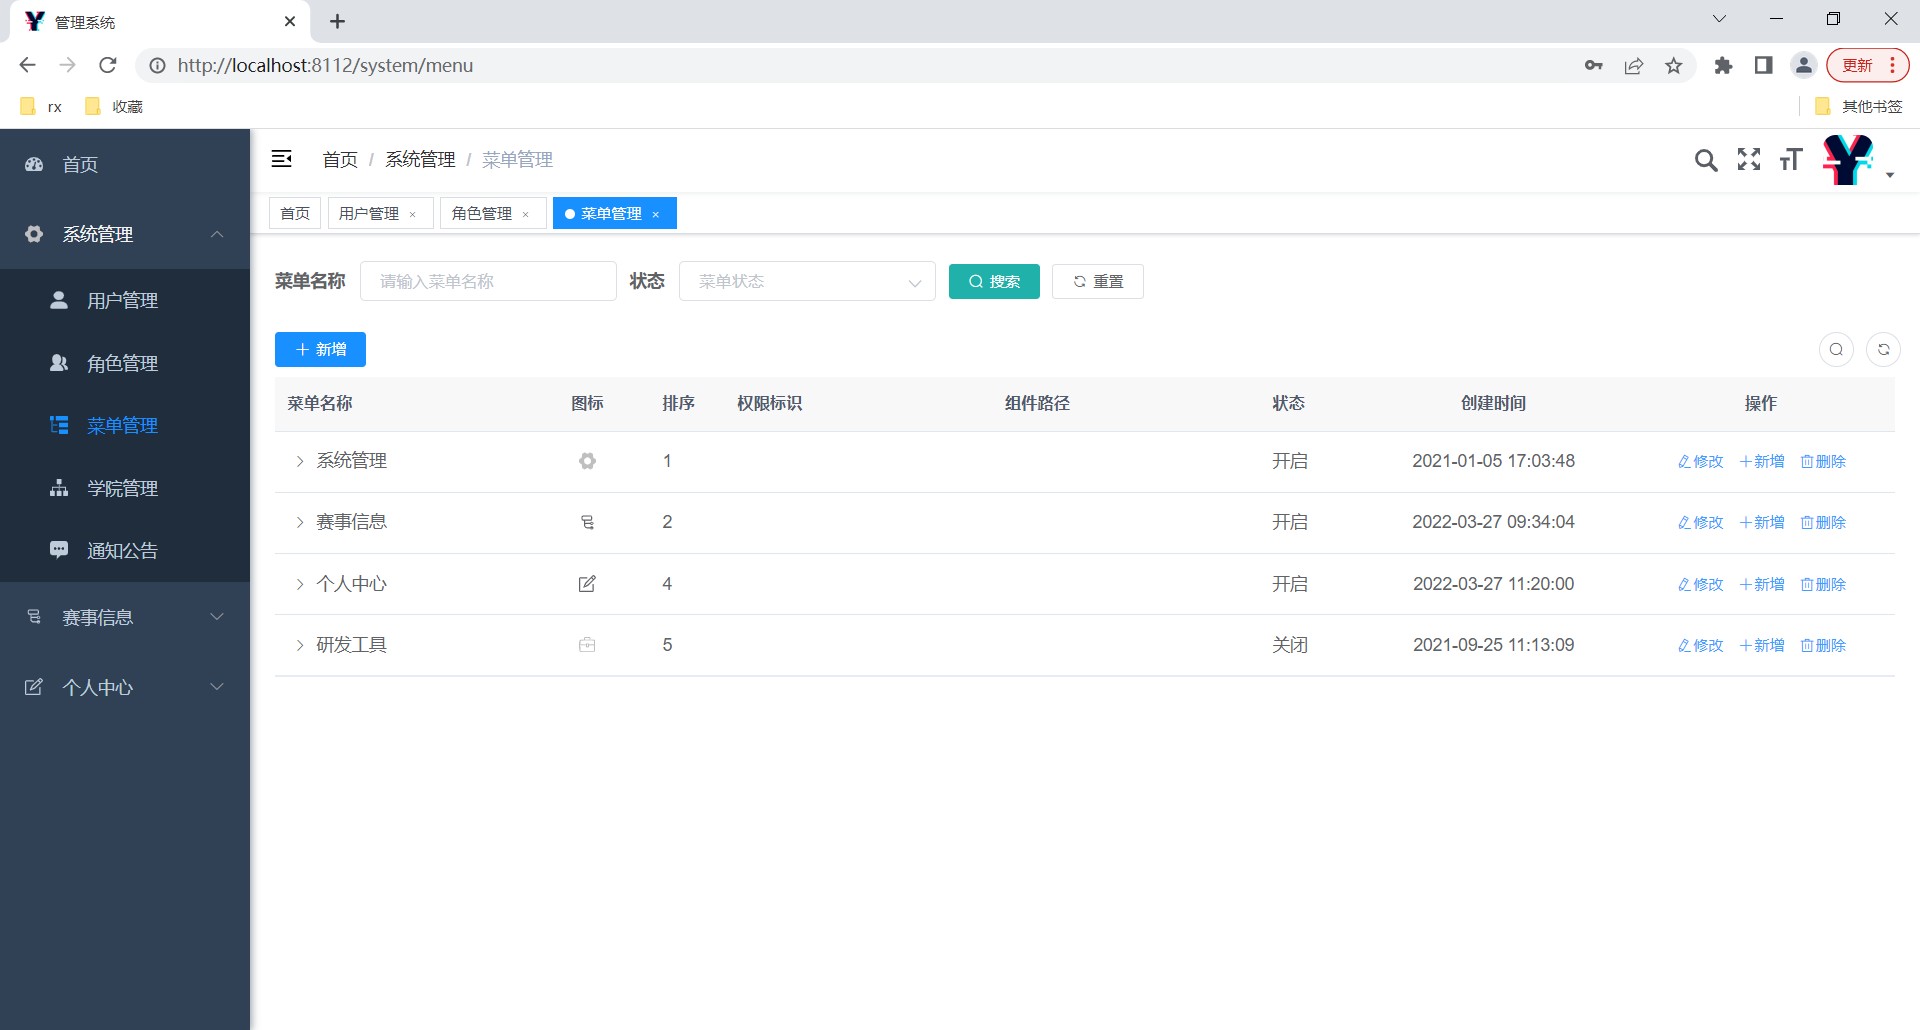Expand the 系统管理 table row
Viewport: 1920px width, 1030px height.
coord(299,461)
